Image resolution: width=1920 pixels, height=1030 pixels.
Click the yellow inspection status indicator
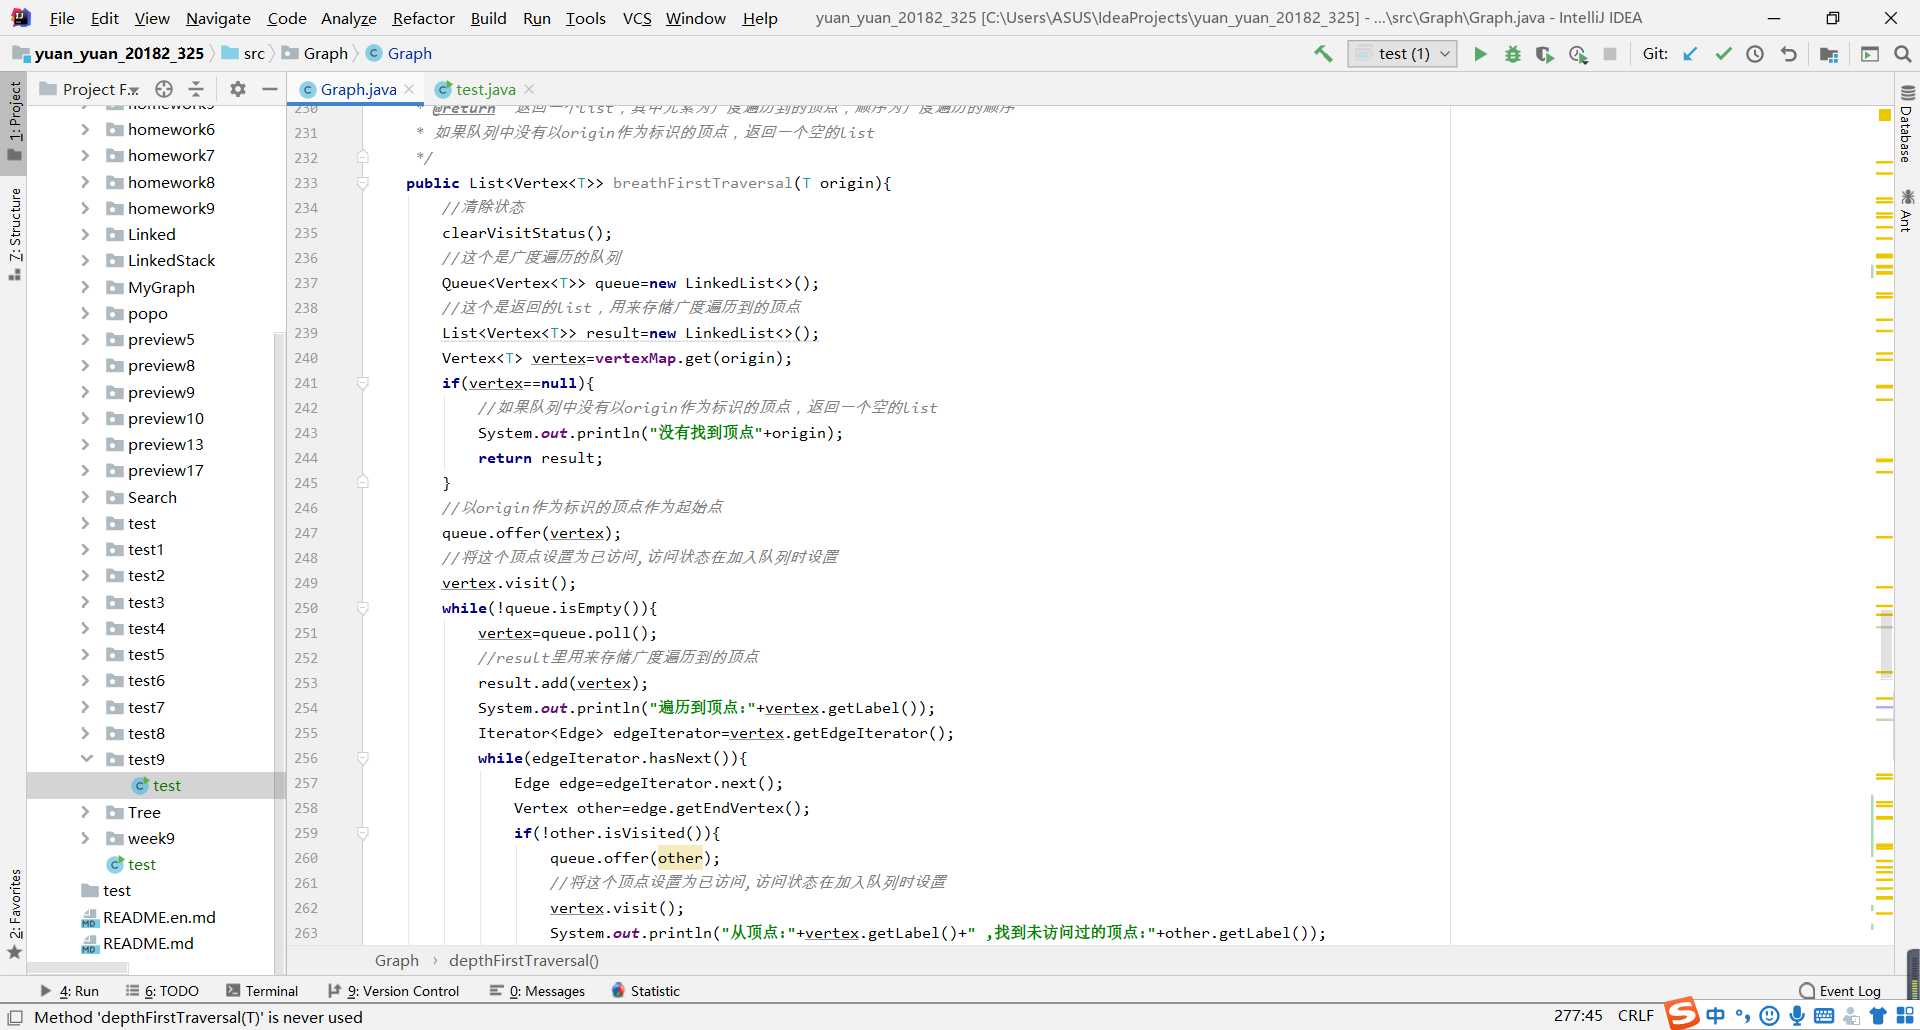(x=1885, y=115)
